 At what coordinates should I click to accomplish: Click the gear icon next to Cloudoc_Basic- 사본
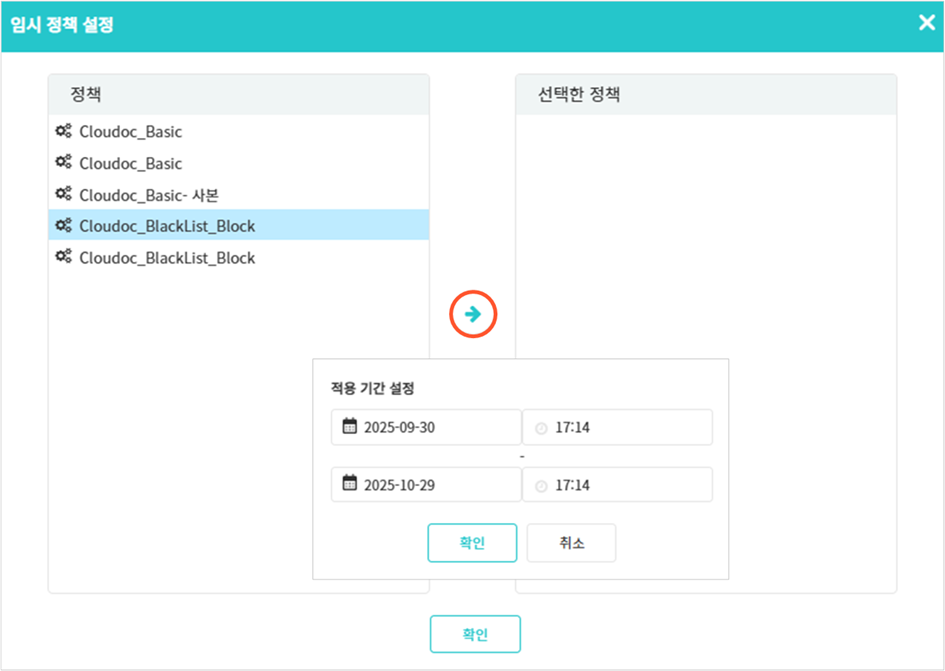point(63,194)
